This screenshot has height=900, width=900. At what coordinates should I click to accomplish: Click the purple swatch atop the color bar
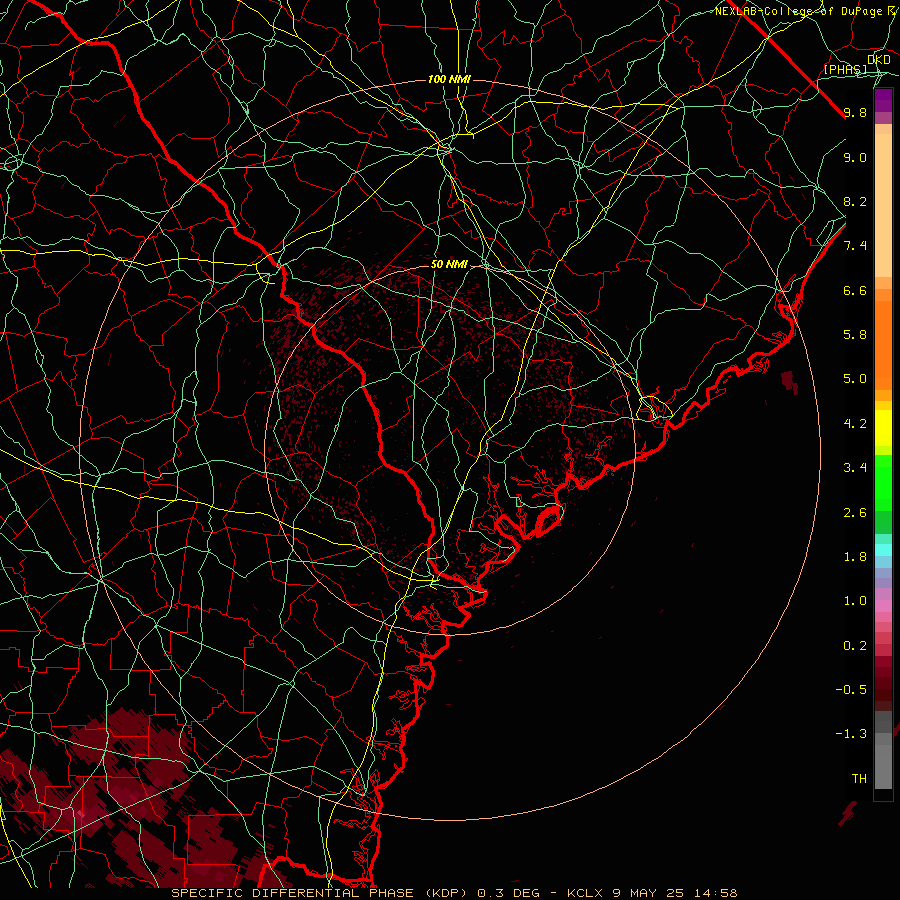coord(883,100)
